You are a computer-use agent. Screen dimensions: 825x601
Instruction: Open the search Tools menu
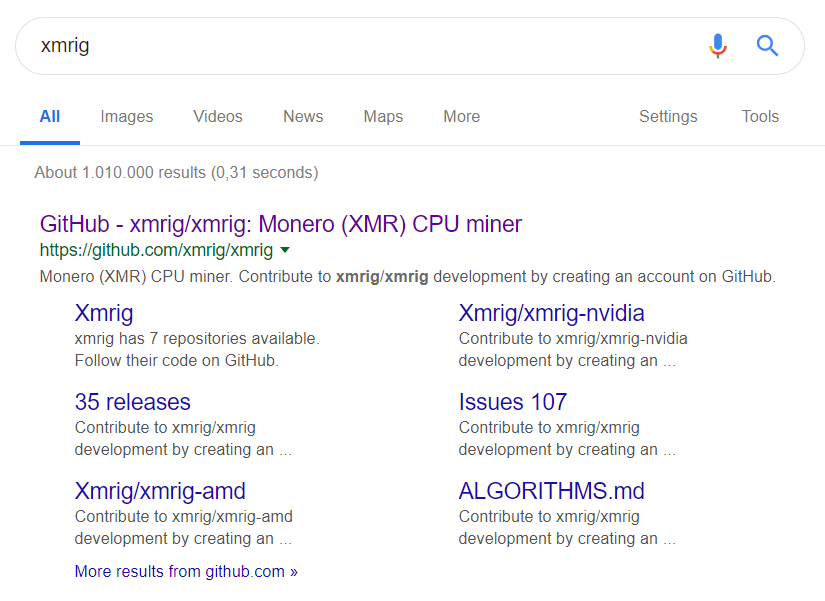(760, 116)
